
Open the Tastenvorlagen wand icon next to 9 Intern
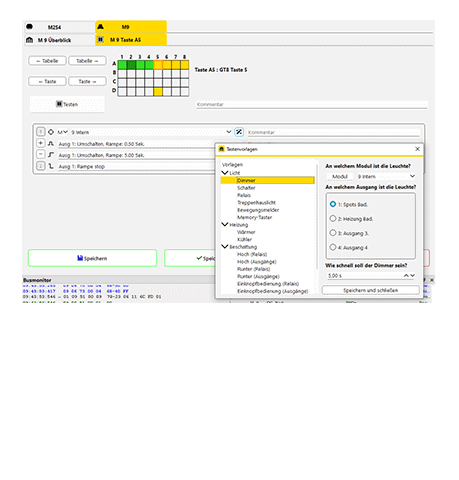point(239,132)
